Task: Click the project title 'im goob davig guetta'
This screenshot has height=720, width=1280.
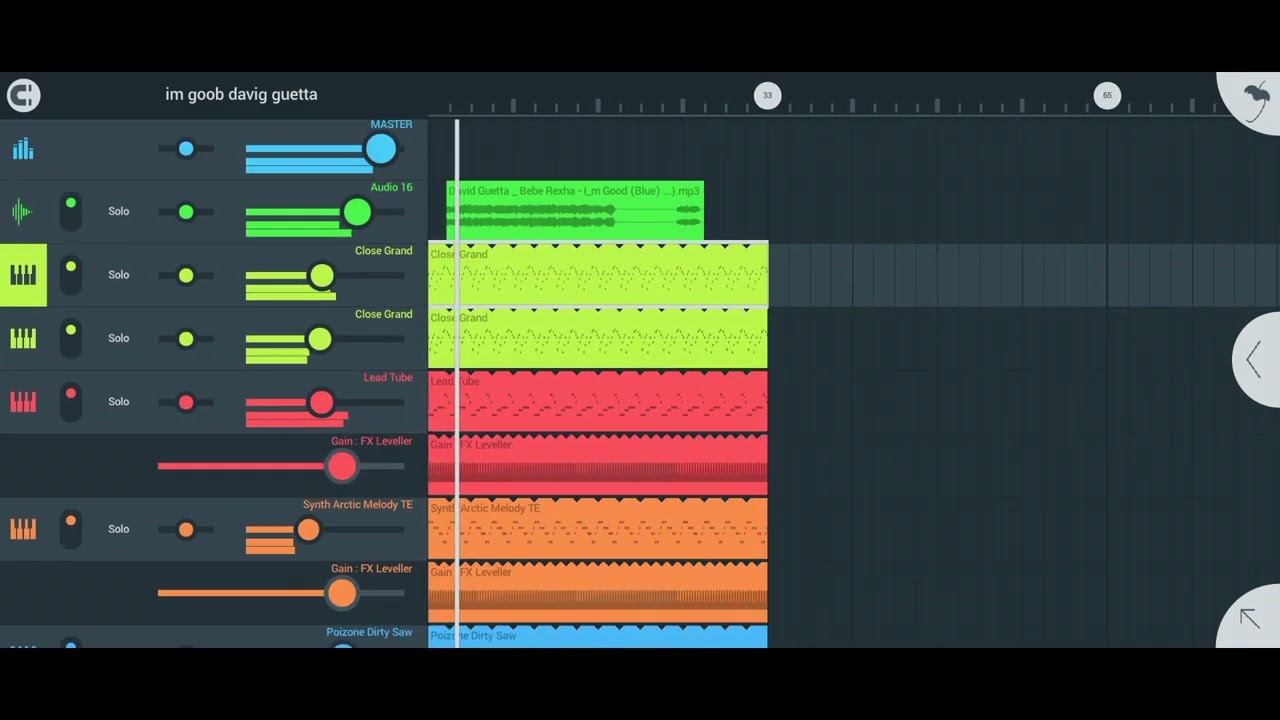Action: point(241,94)
